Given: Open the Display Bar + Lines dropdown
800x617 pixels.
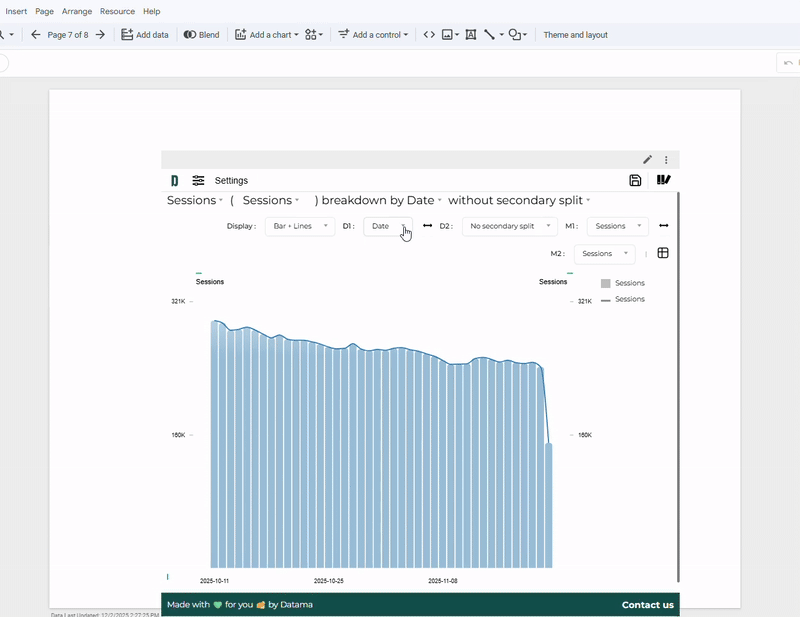Looking at the screenshot, I should [x=299, y=226].
